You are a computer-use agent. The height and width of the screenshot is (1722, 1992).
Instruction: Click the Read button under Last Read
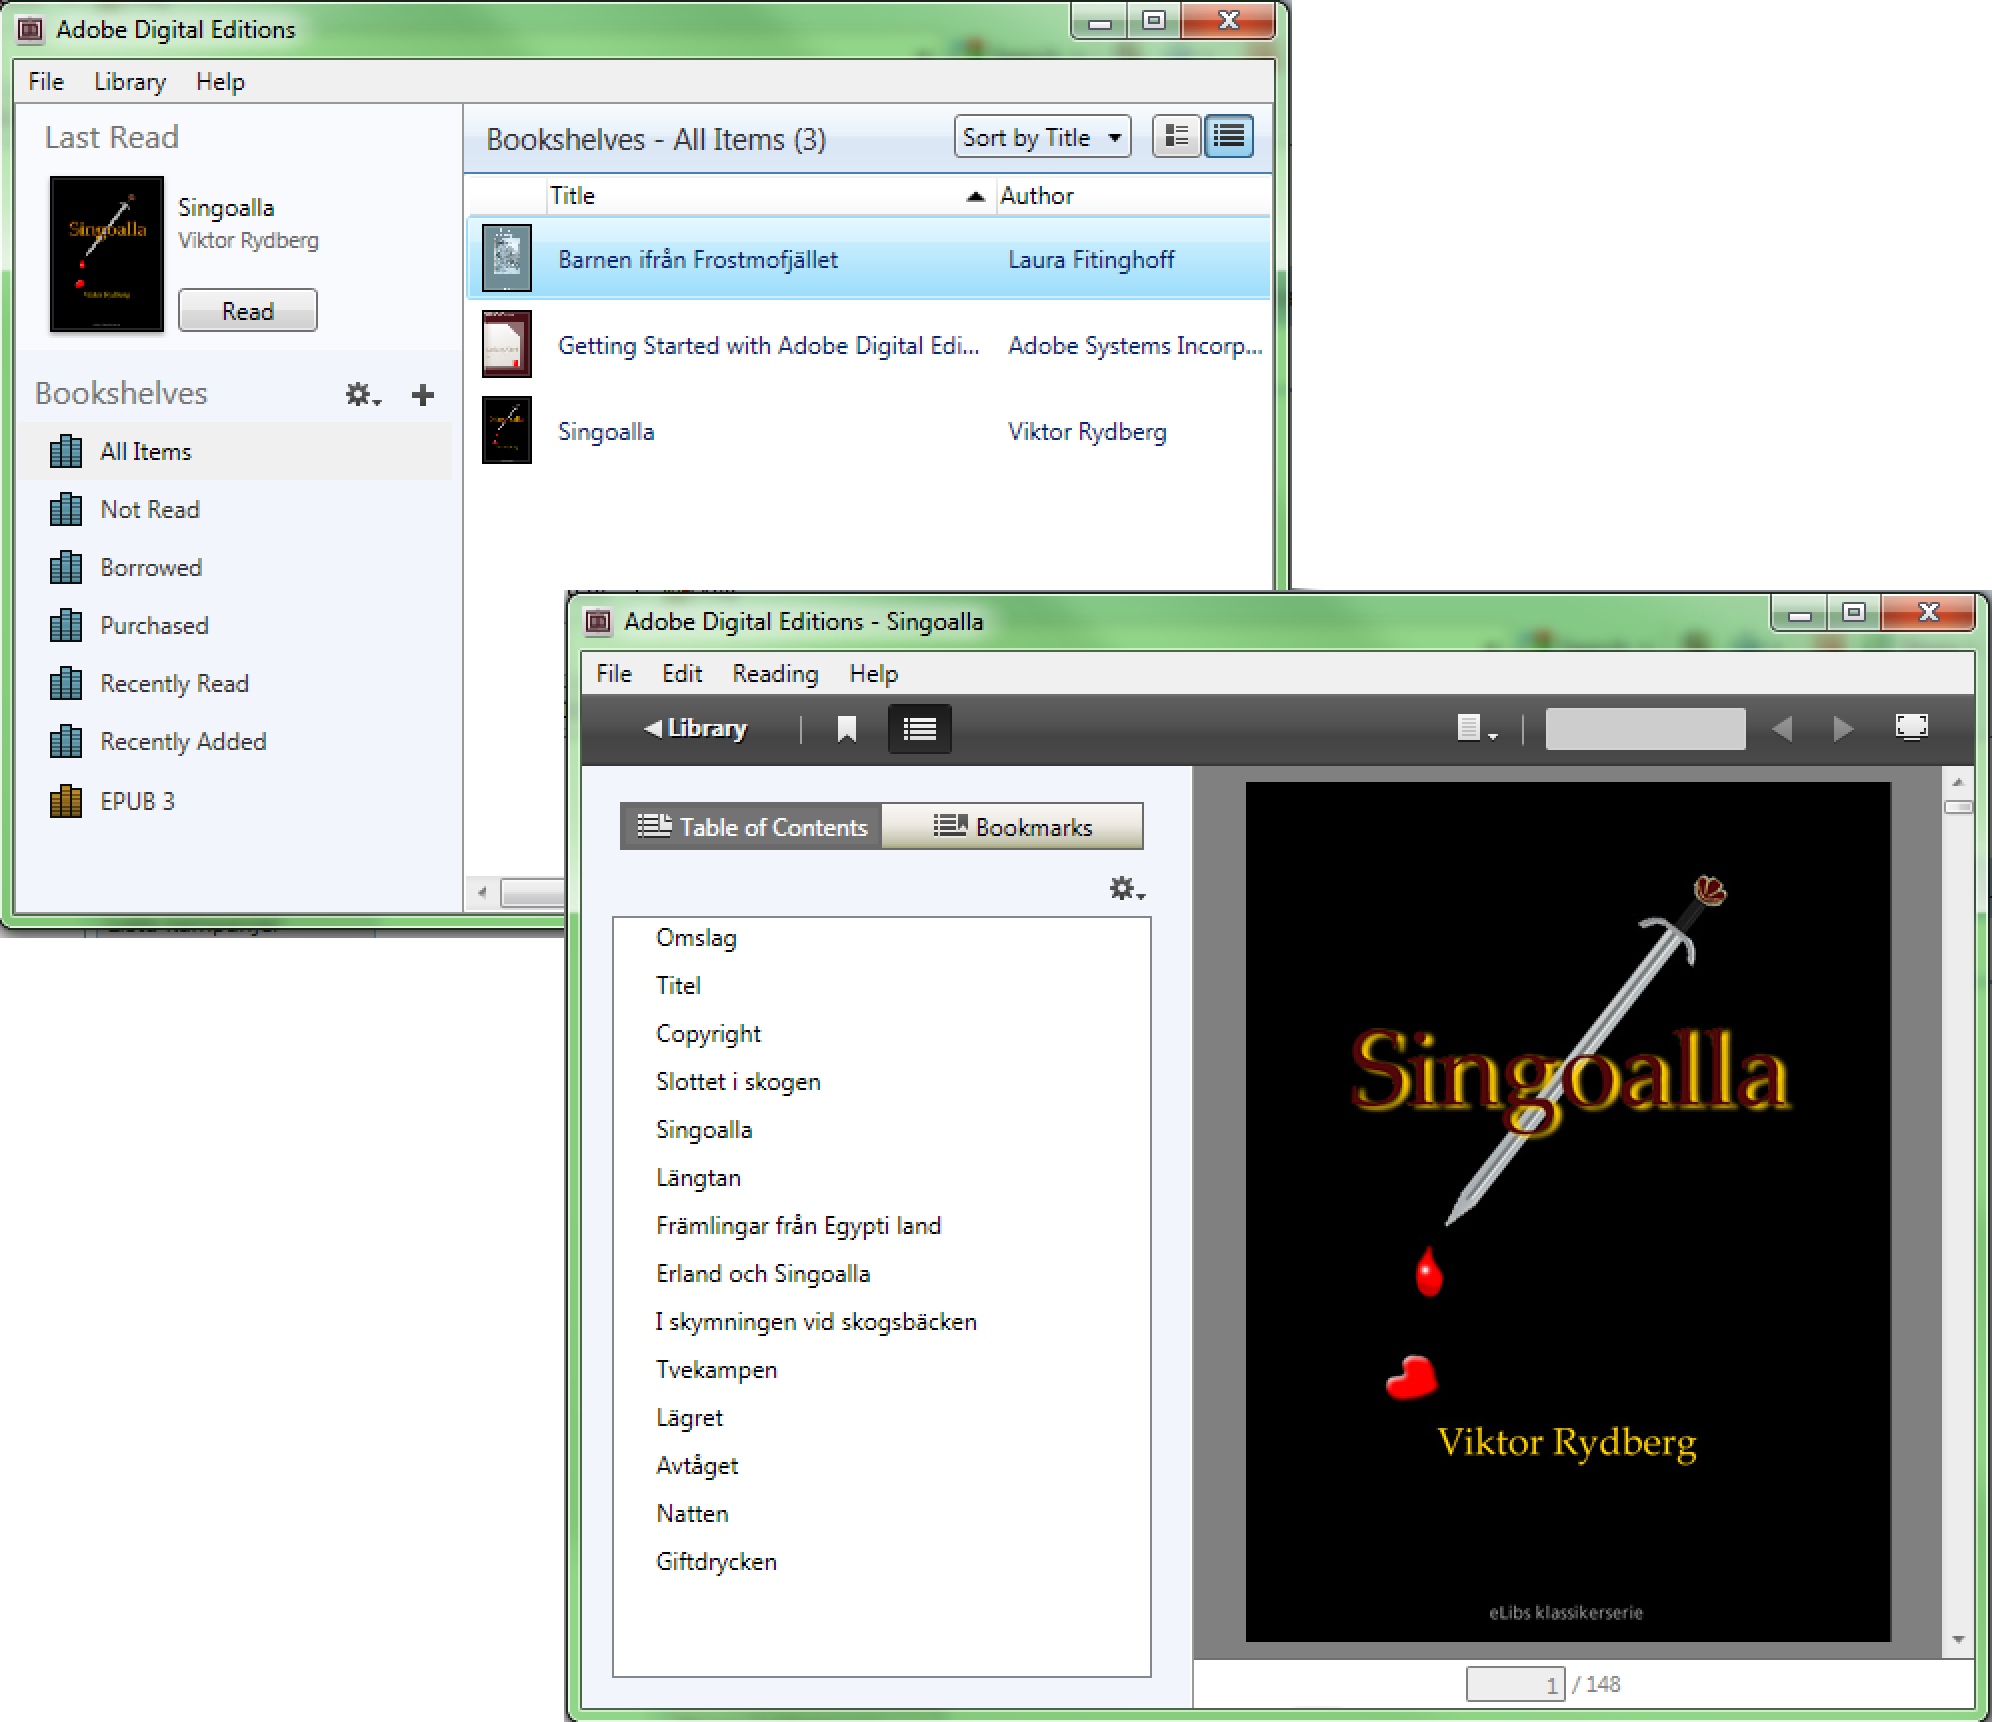pyautogui.click(x=248, y=310)
